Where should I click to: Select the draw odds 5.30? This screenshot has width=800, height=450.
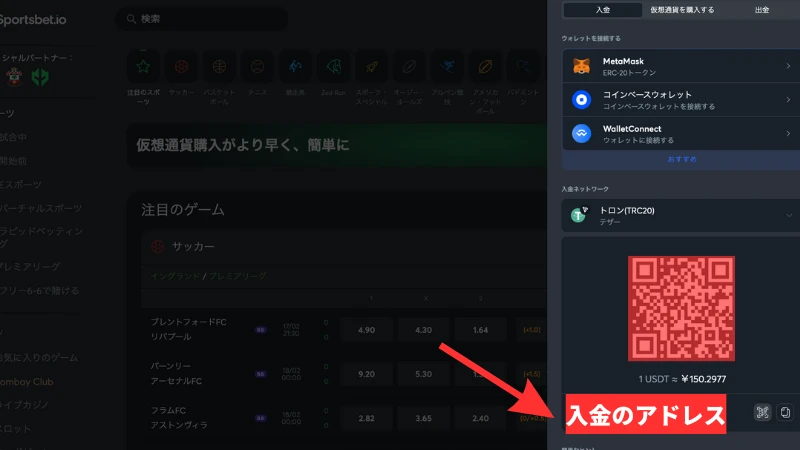pyautogui.click(x=423, y=374)
